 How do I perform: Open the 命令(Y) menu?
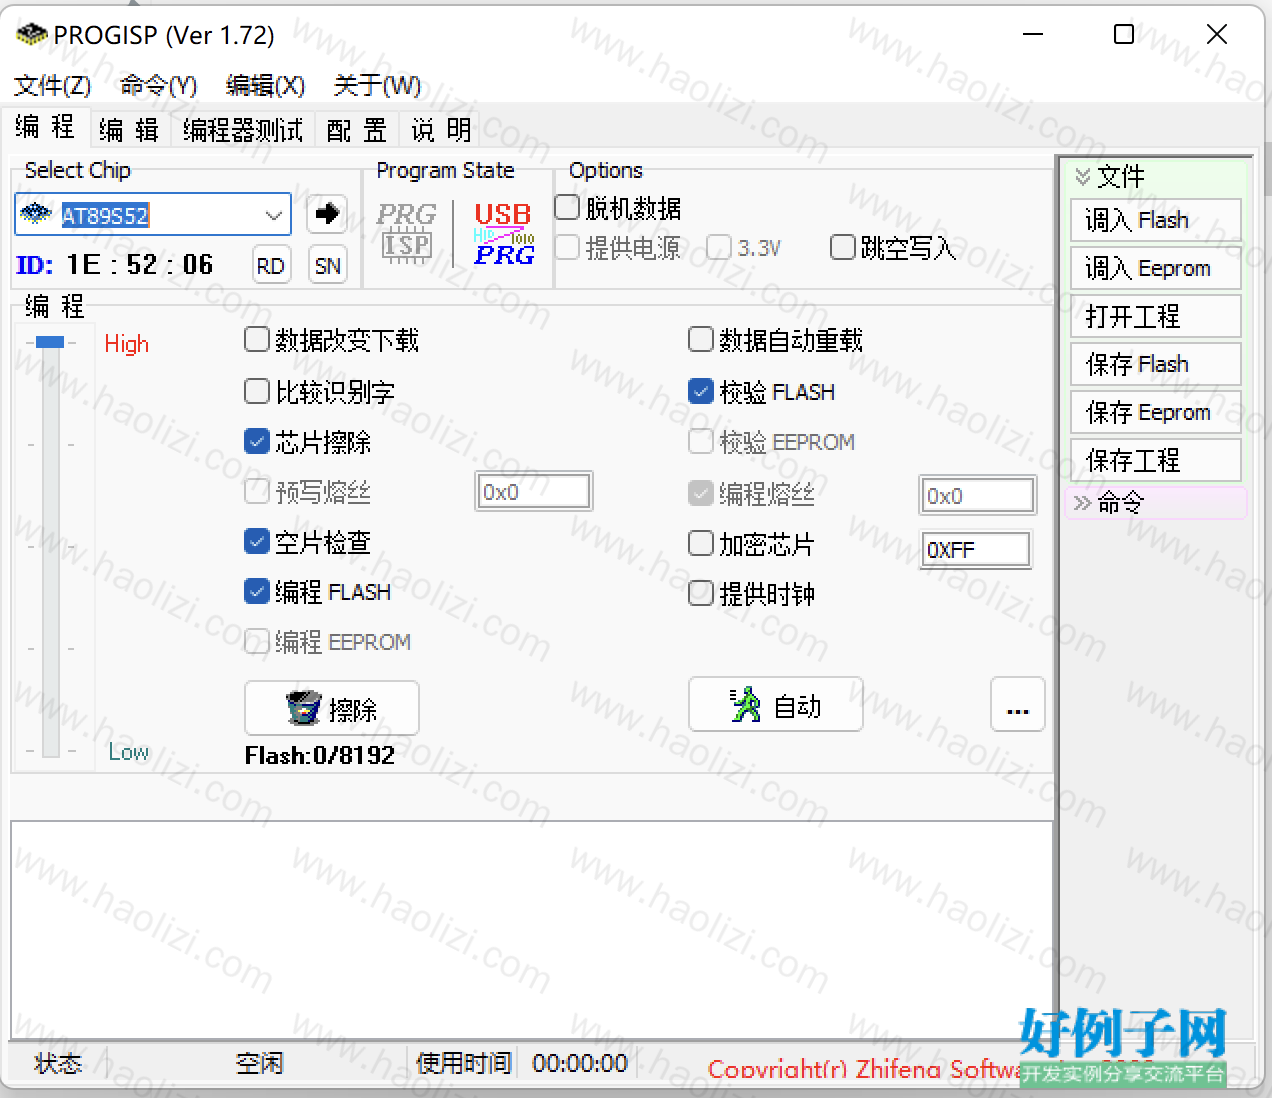click(x=159, y=85)
